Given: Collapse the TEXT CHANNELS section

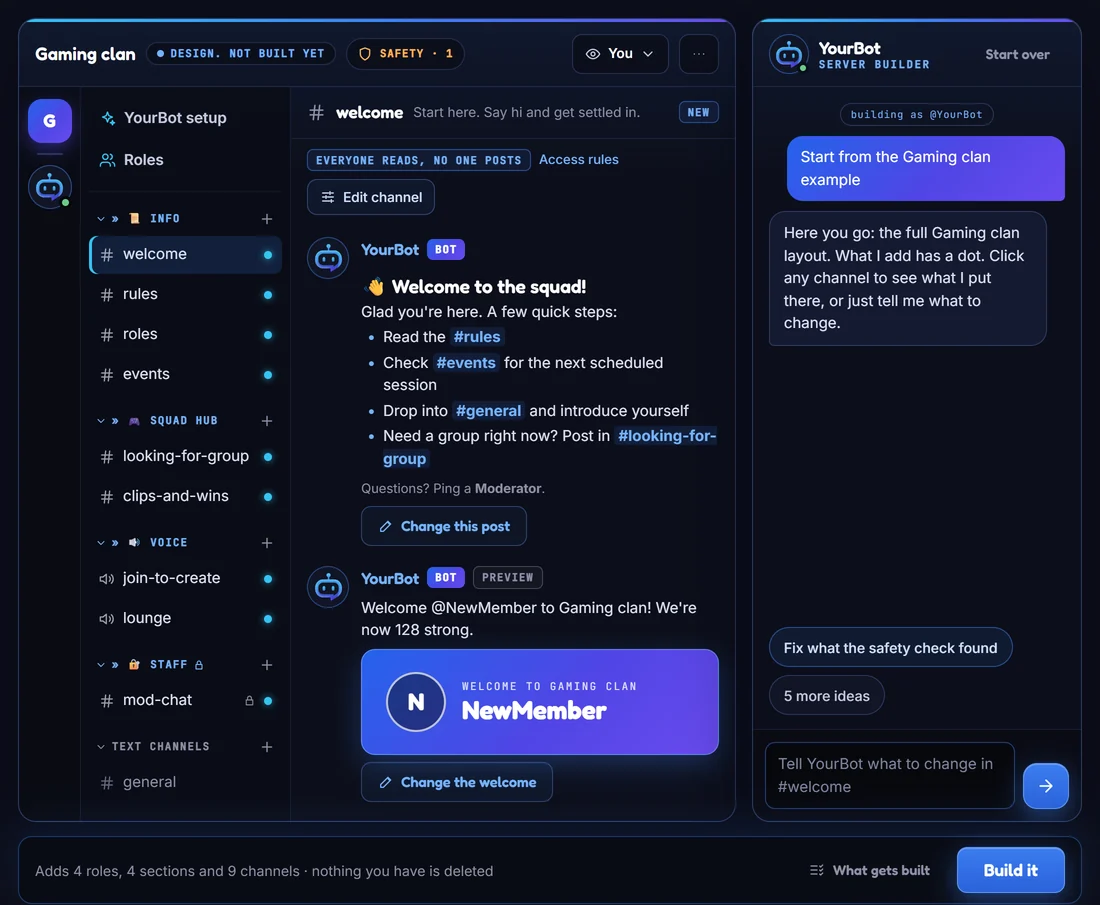Looking at the screenshot, I should (101, 747).
